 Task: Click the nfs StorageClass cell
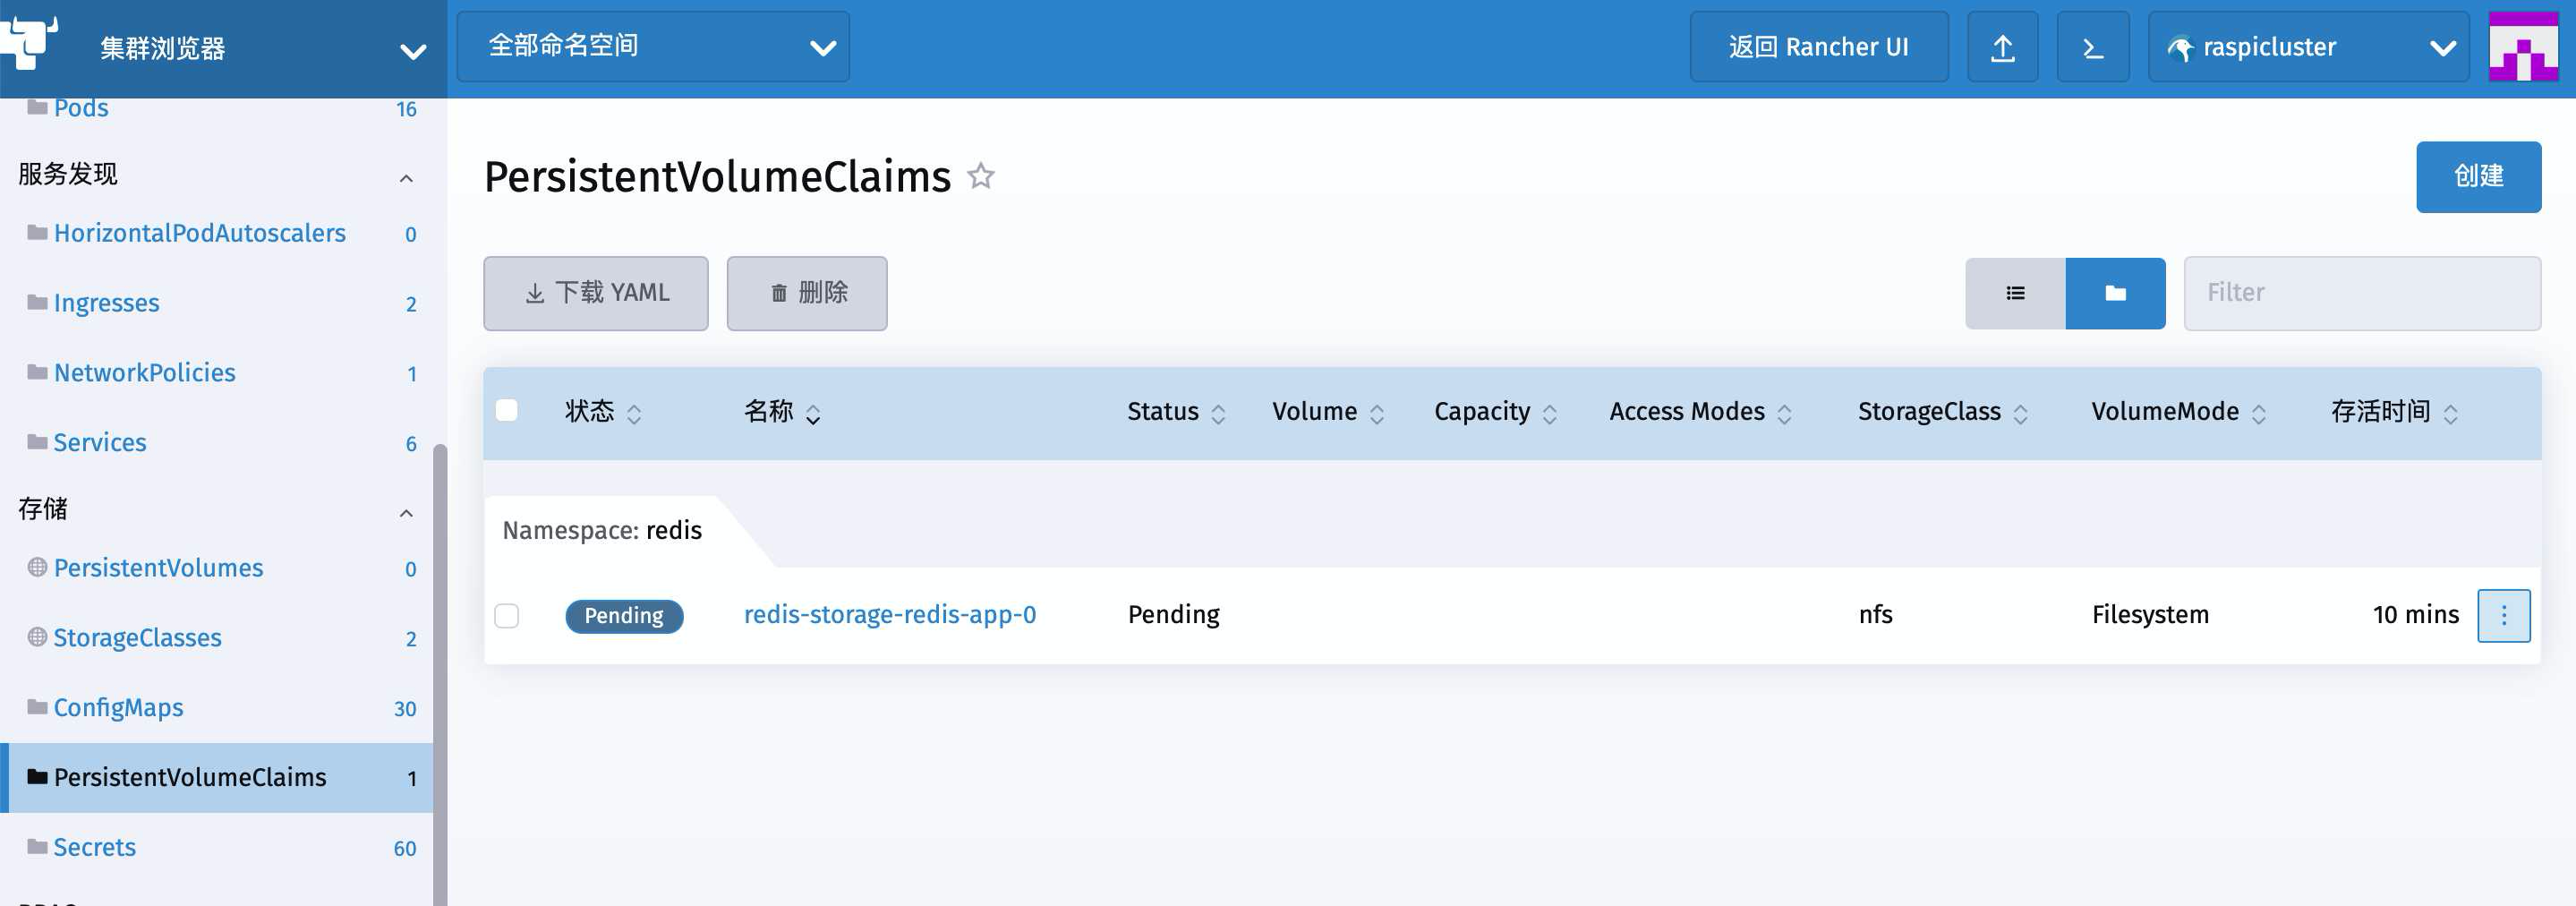1875,614
